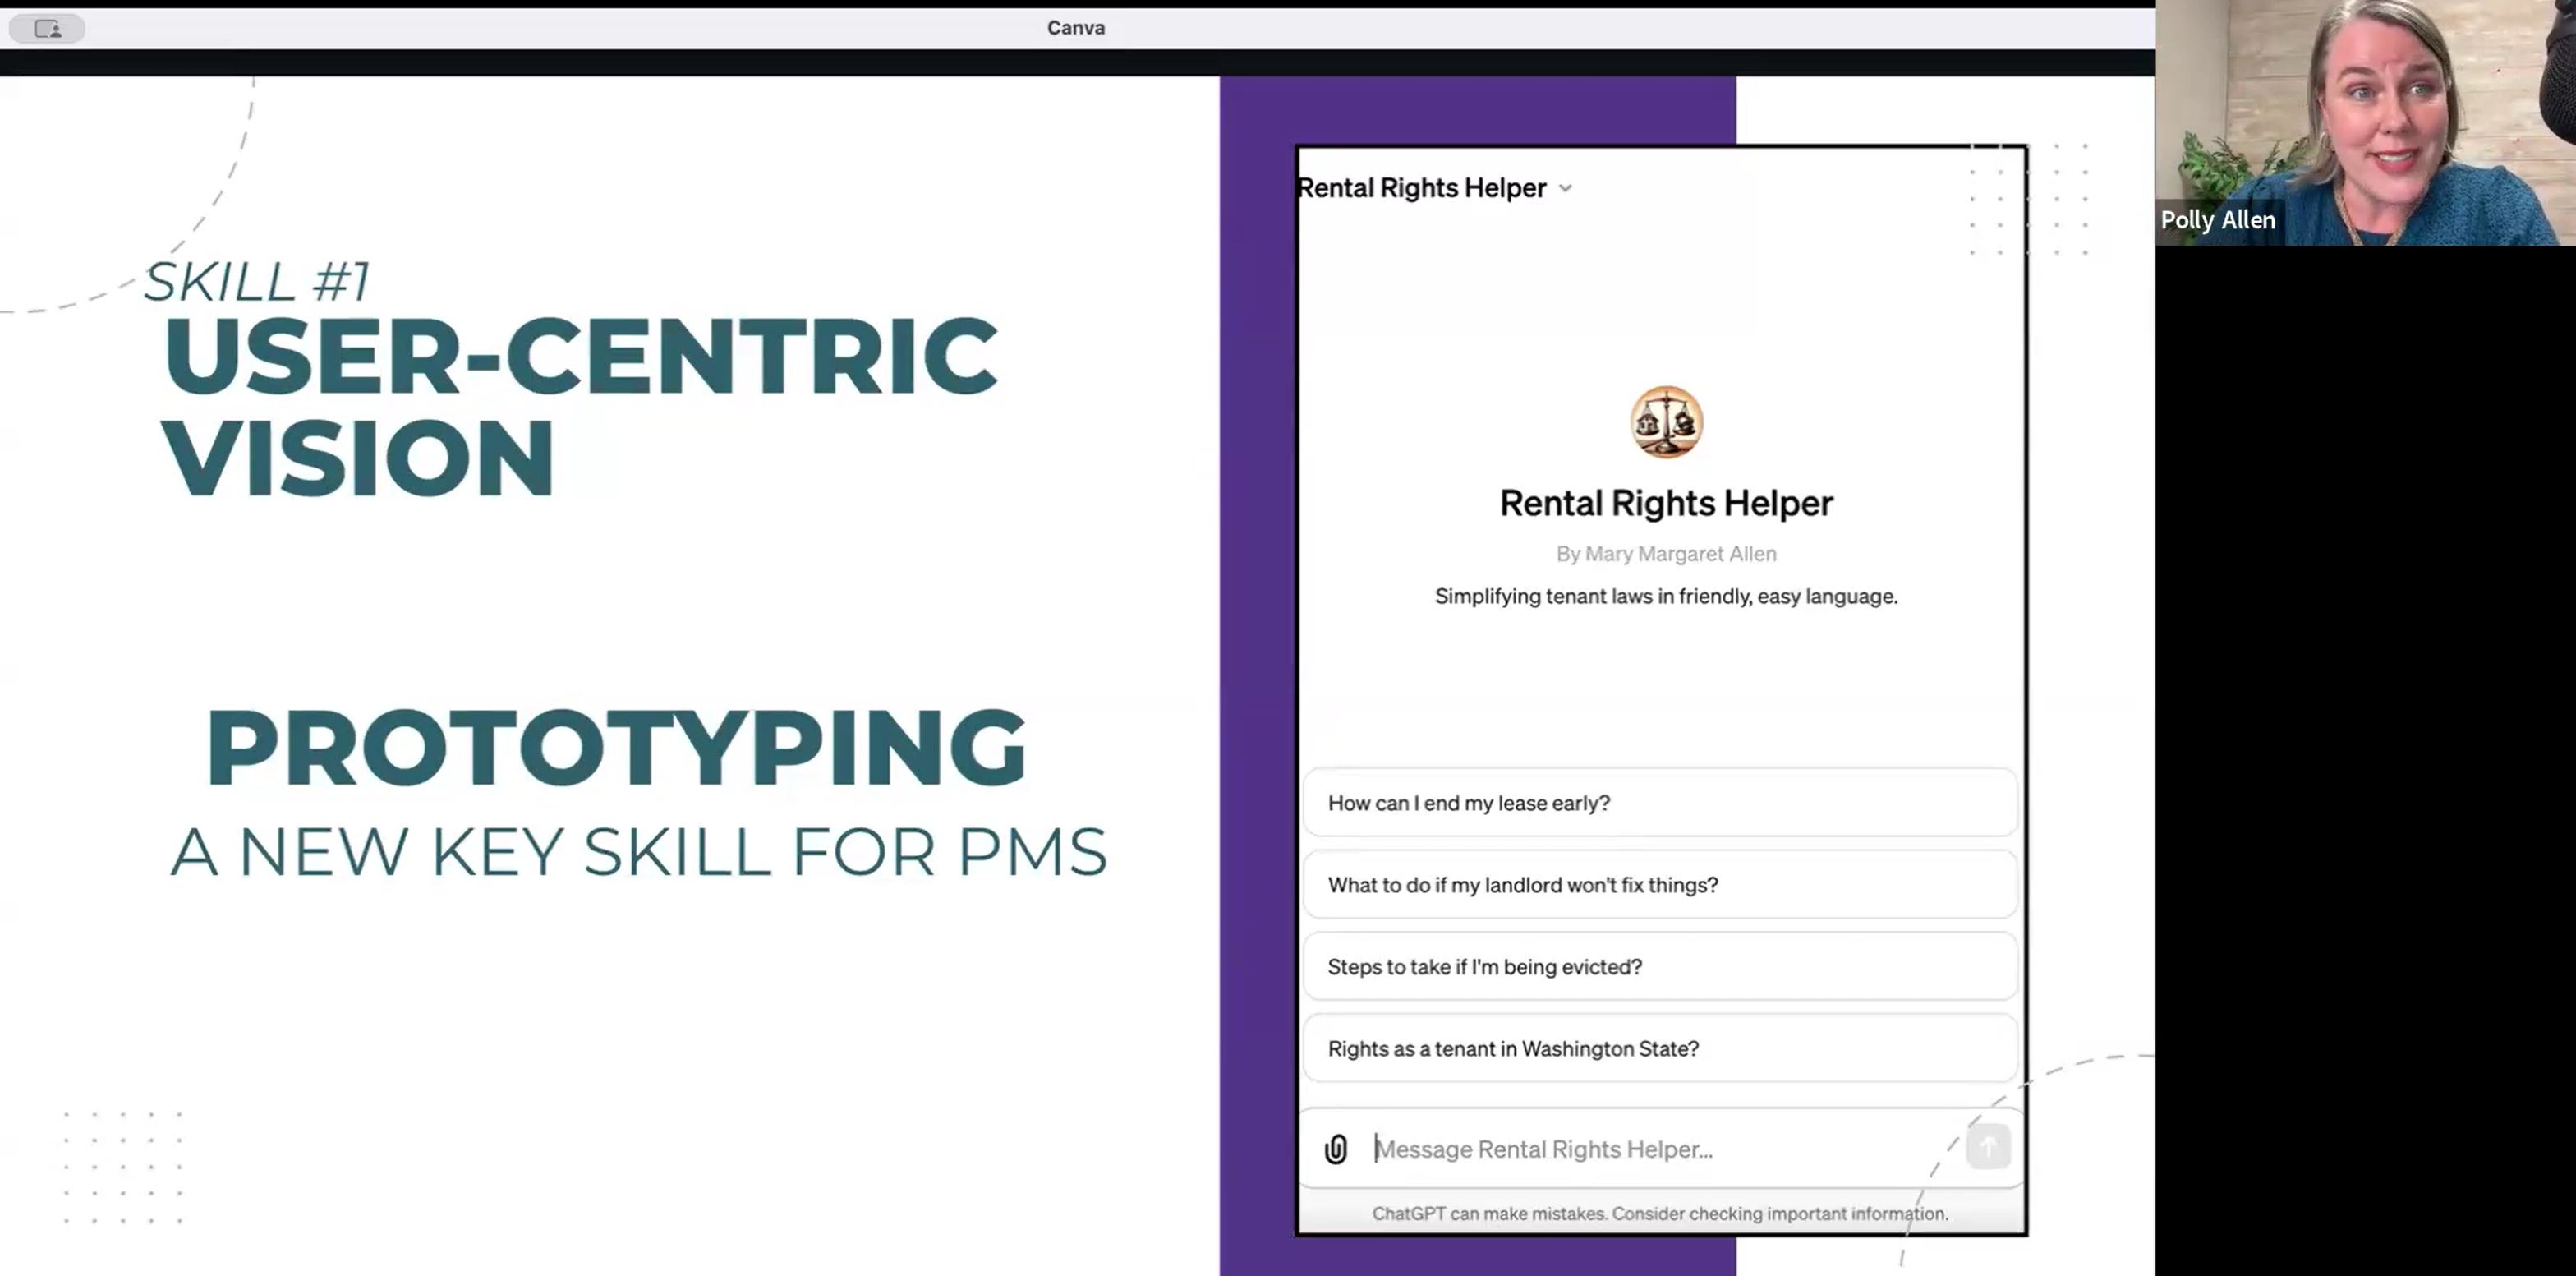Click the Canva window title
The width and height of the screenshot is (2576, 1276).
(1076, 28)
